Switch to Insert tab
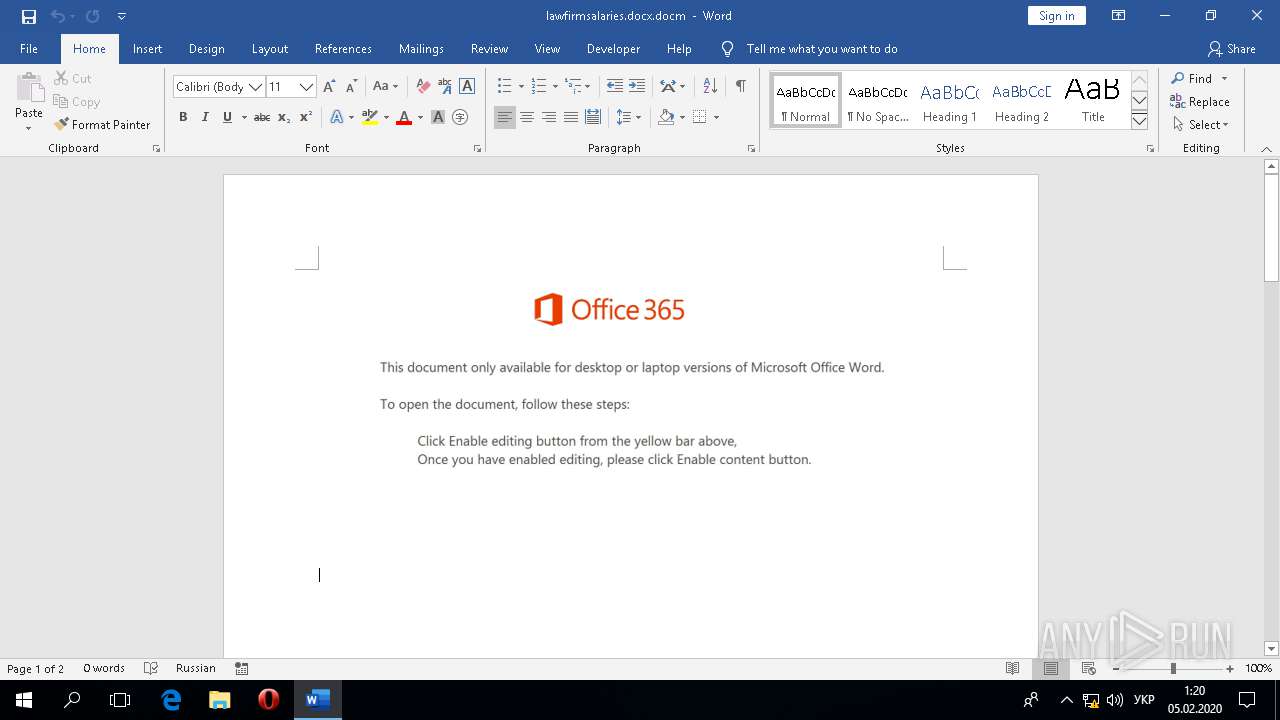 (x=147, y=49)
